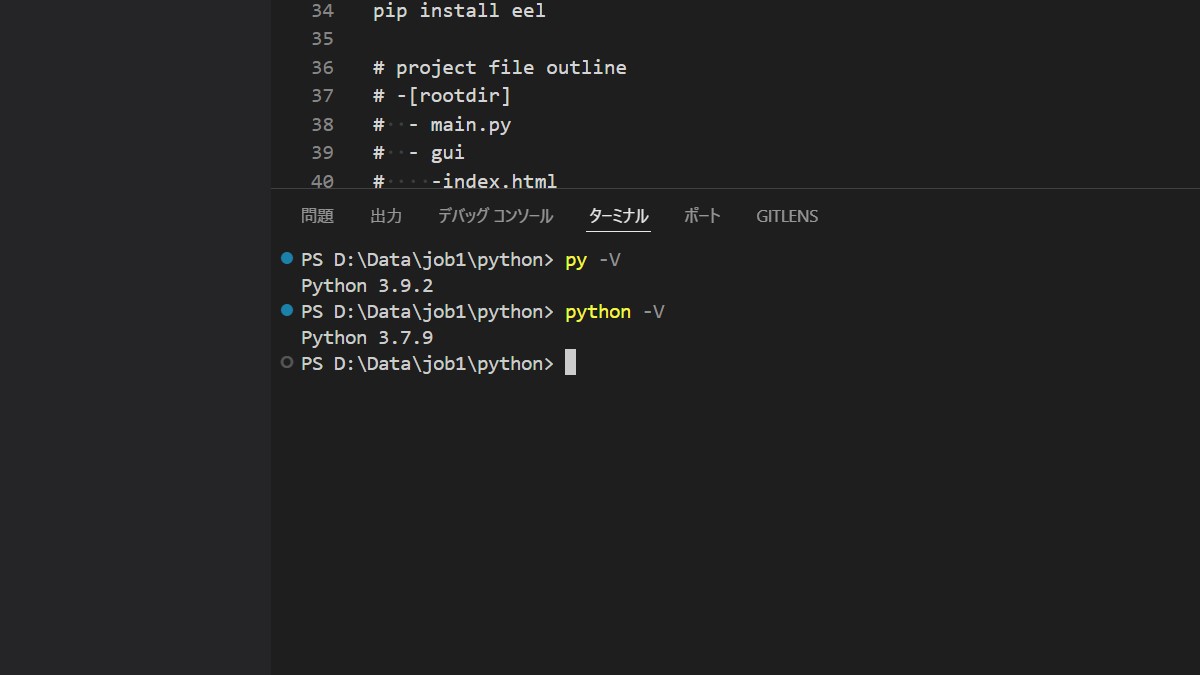
Task: Click the 'Python 3.9.2' output line
Action: 367,286
